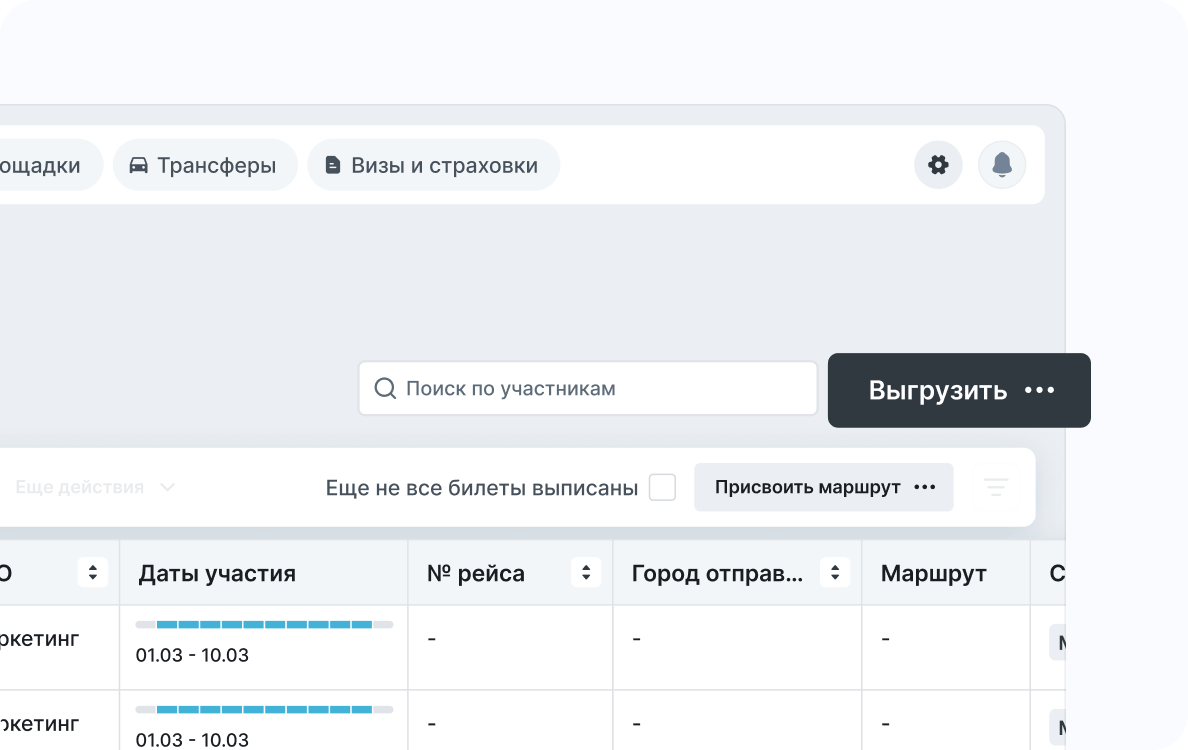Click the Даты участия column header

click(x=217, y=573)
